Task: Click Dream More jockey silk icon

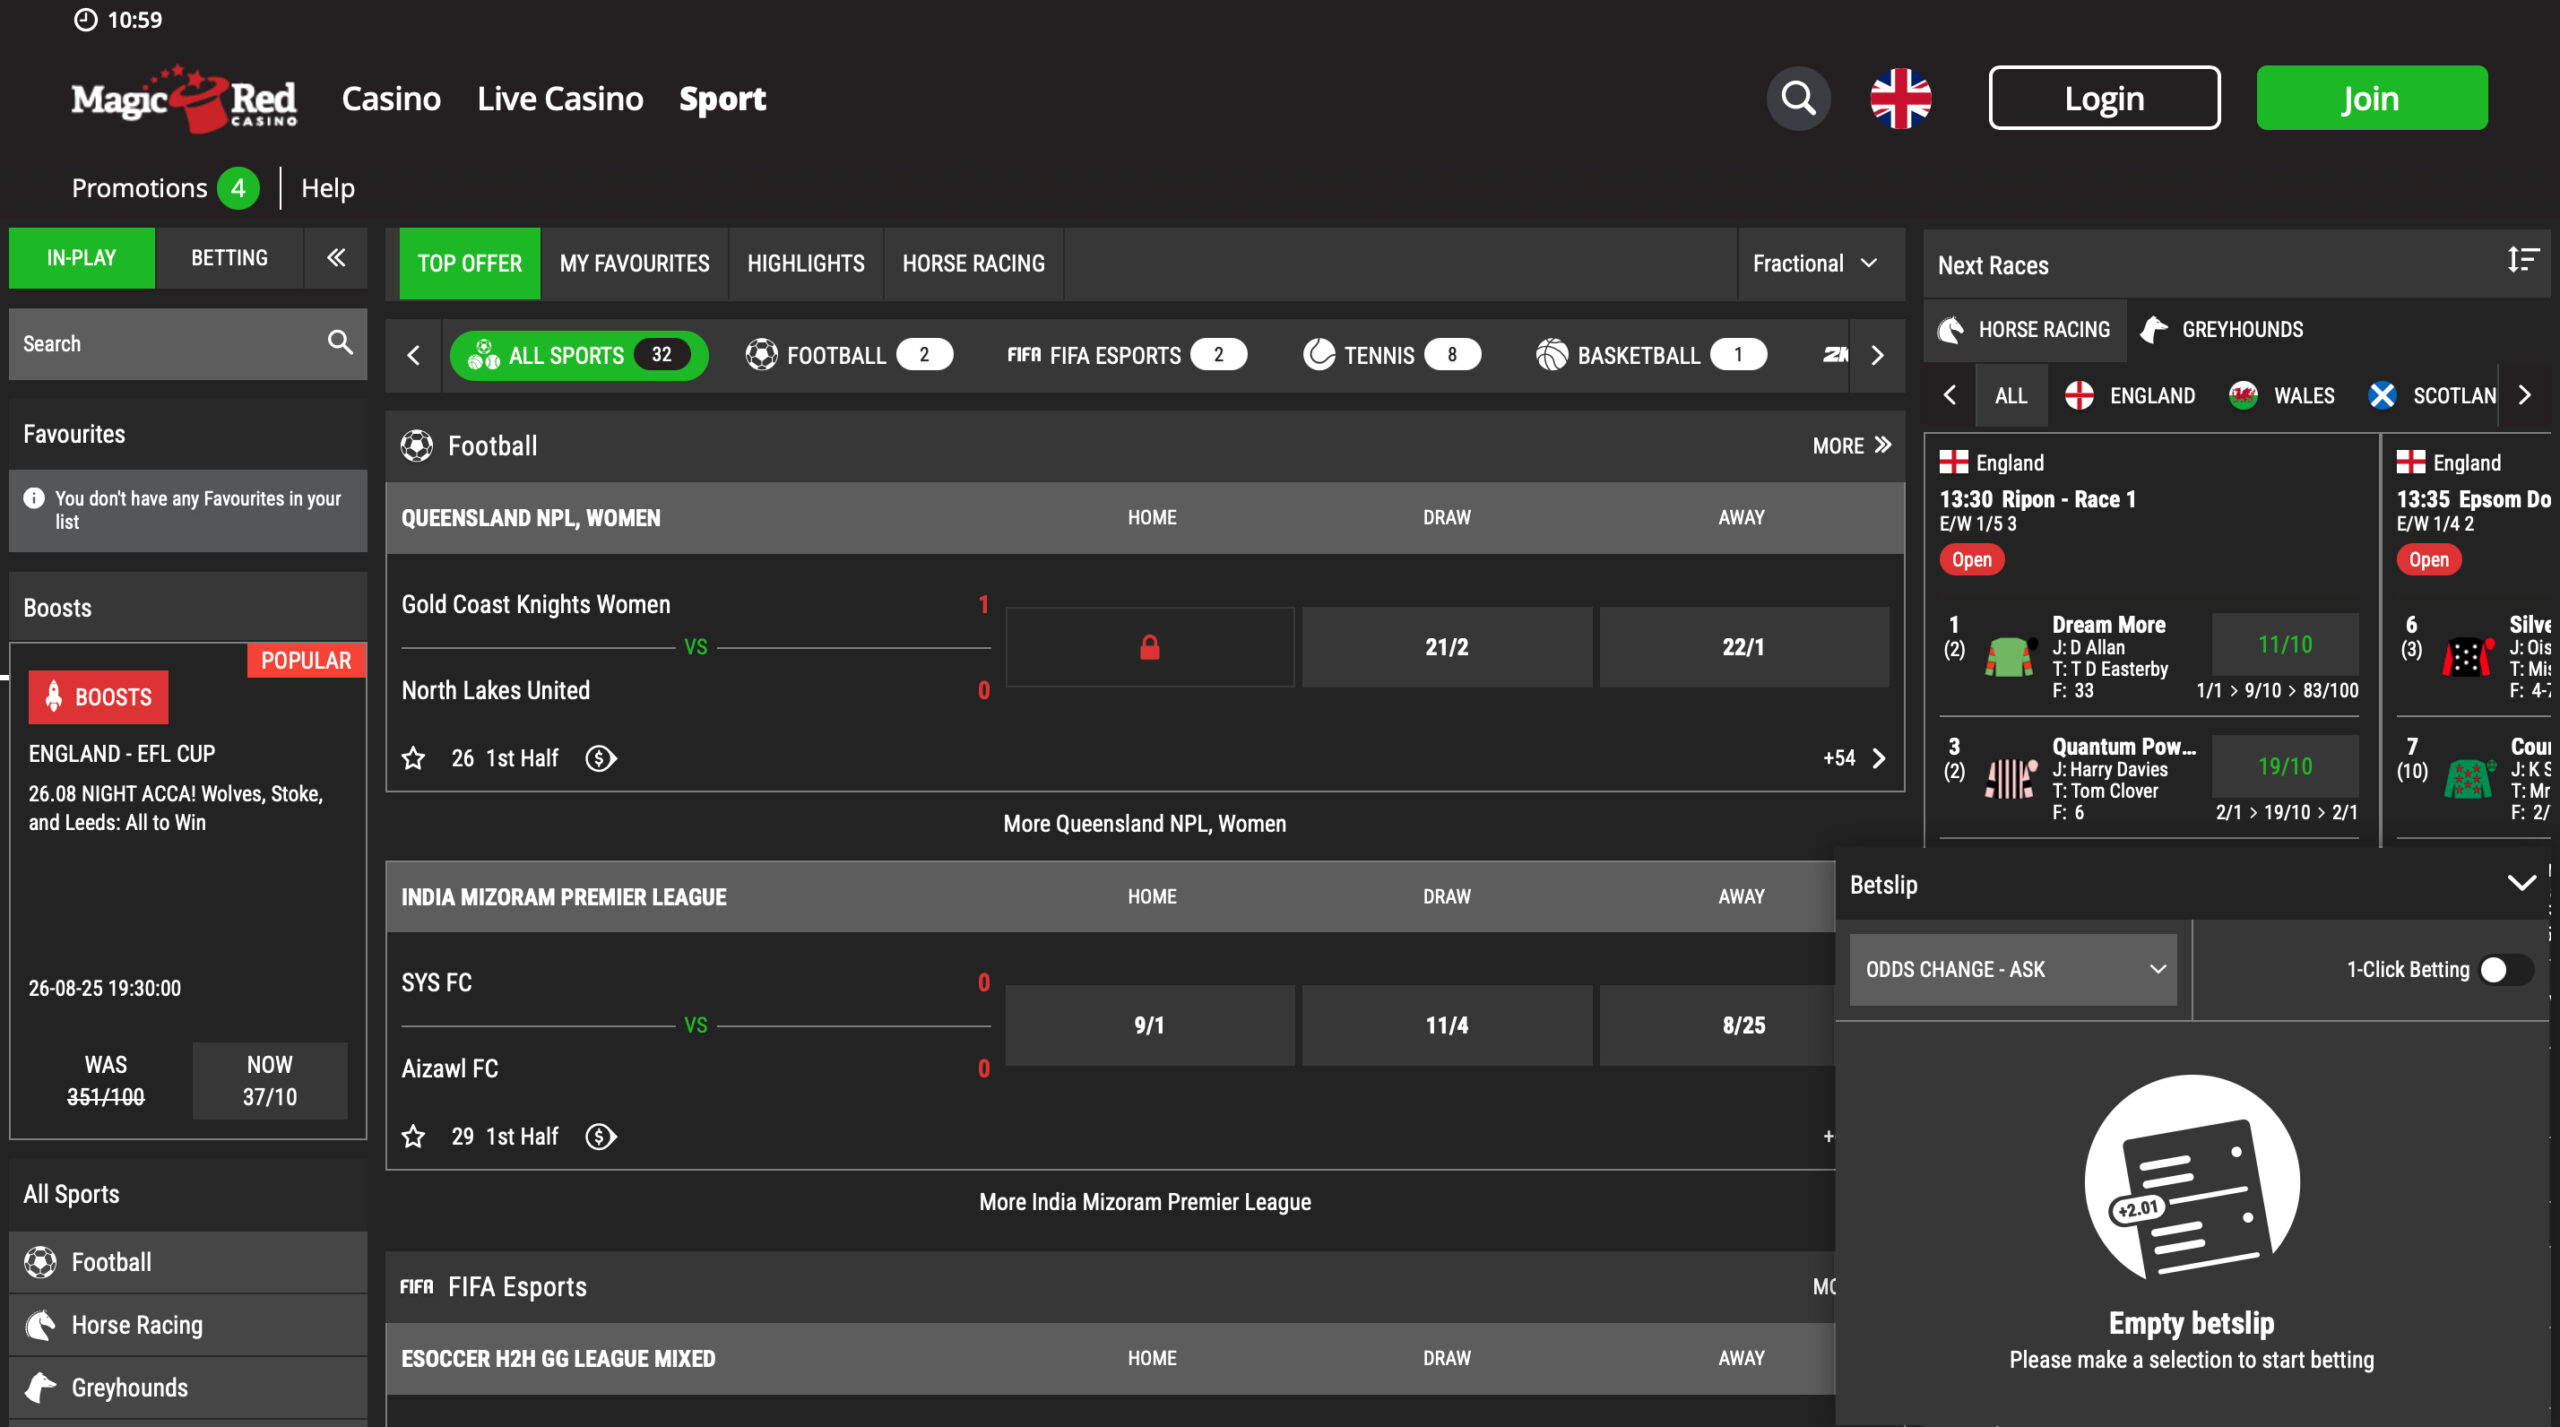Action: [x=2010, y=656]
